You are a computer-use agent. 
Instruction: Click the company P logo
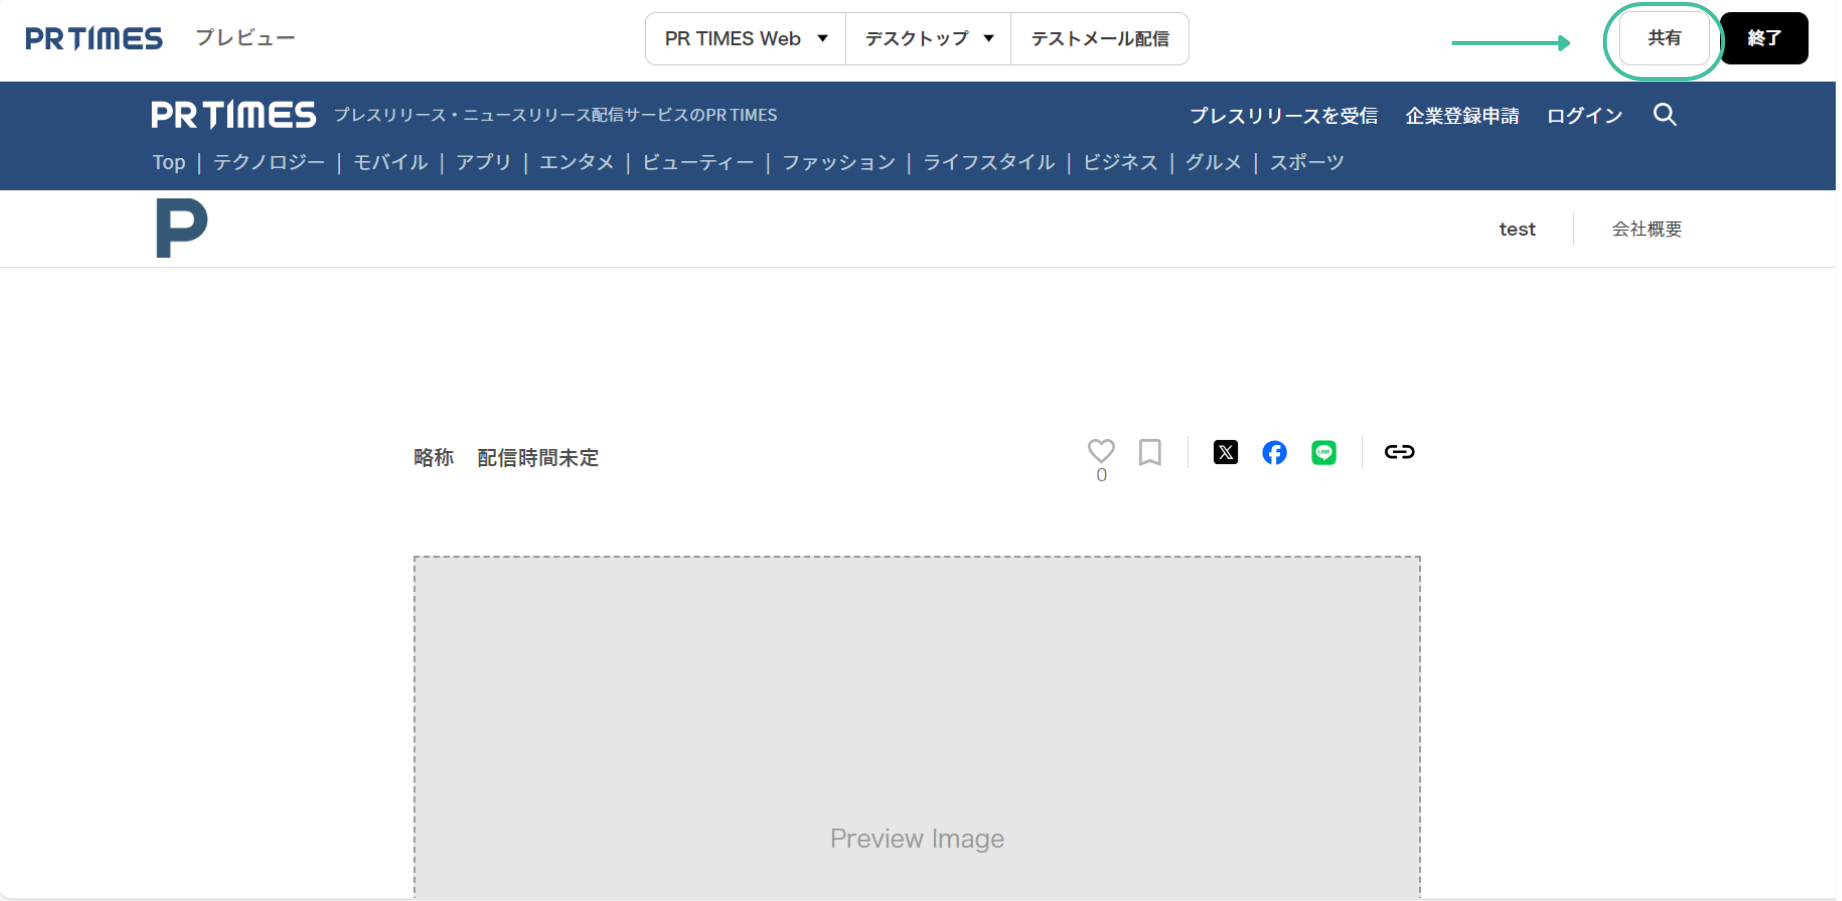(x=181, y=228)
